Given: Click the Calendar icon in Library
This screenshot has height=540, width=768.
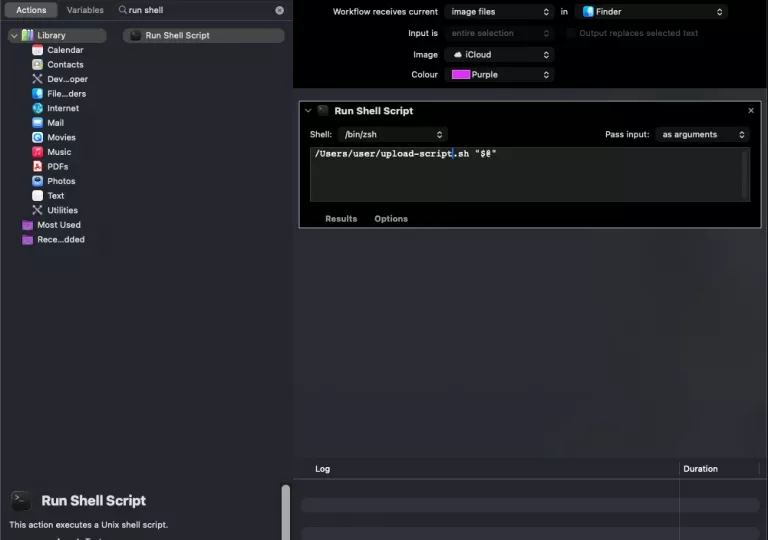Looking at the screenshot, I should [38, 50].
